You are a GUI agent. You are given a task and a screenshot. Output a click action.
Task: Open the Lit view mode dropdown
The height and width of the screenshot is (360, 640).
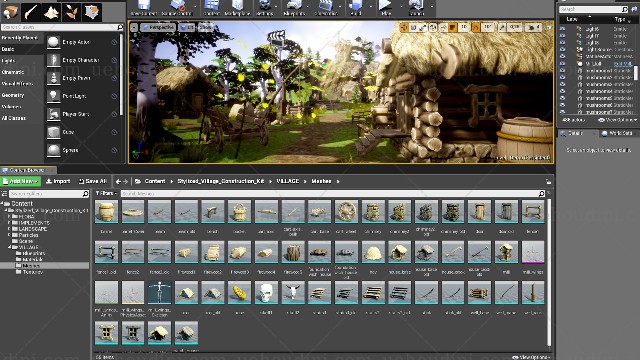187,27
